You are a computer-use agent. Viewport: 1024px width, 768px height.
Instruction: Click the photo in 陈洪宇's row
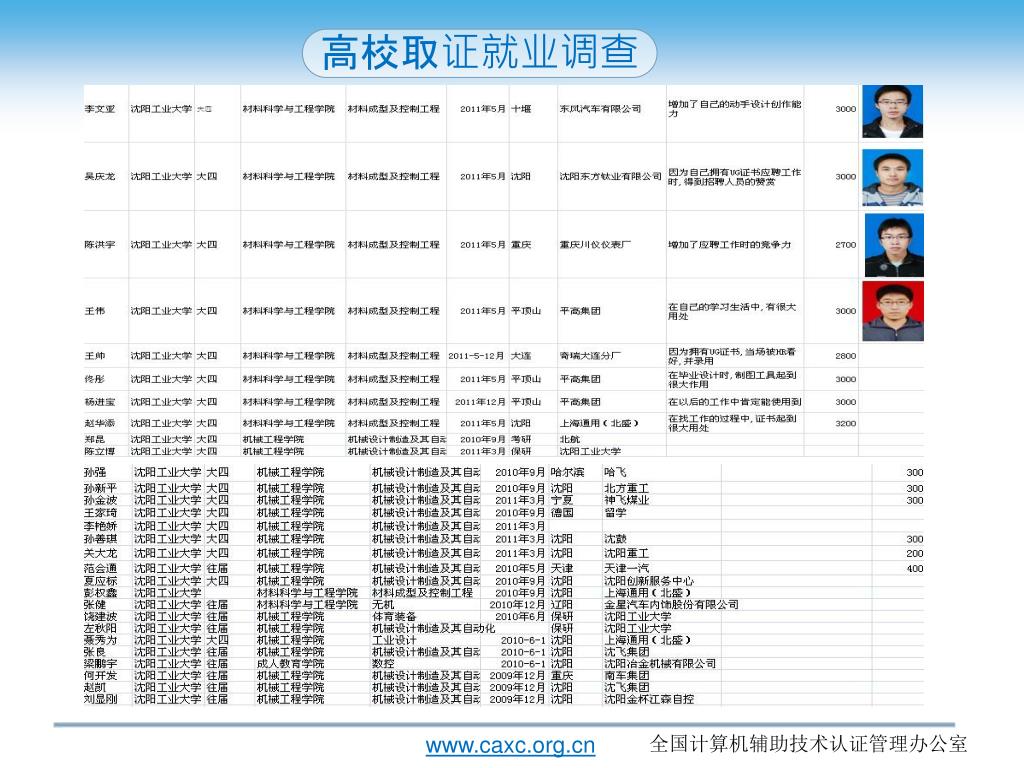[x=894, y=245]
